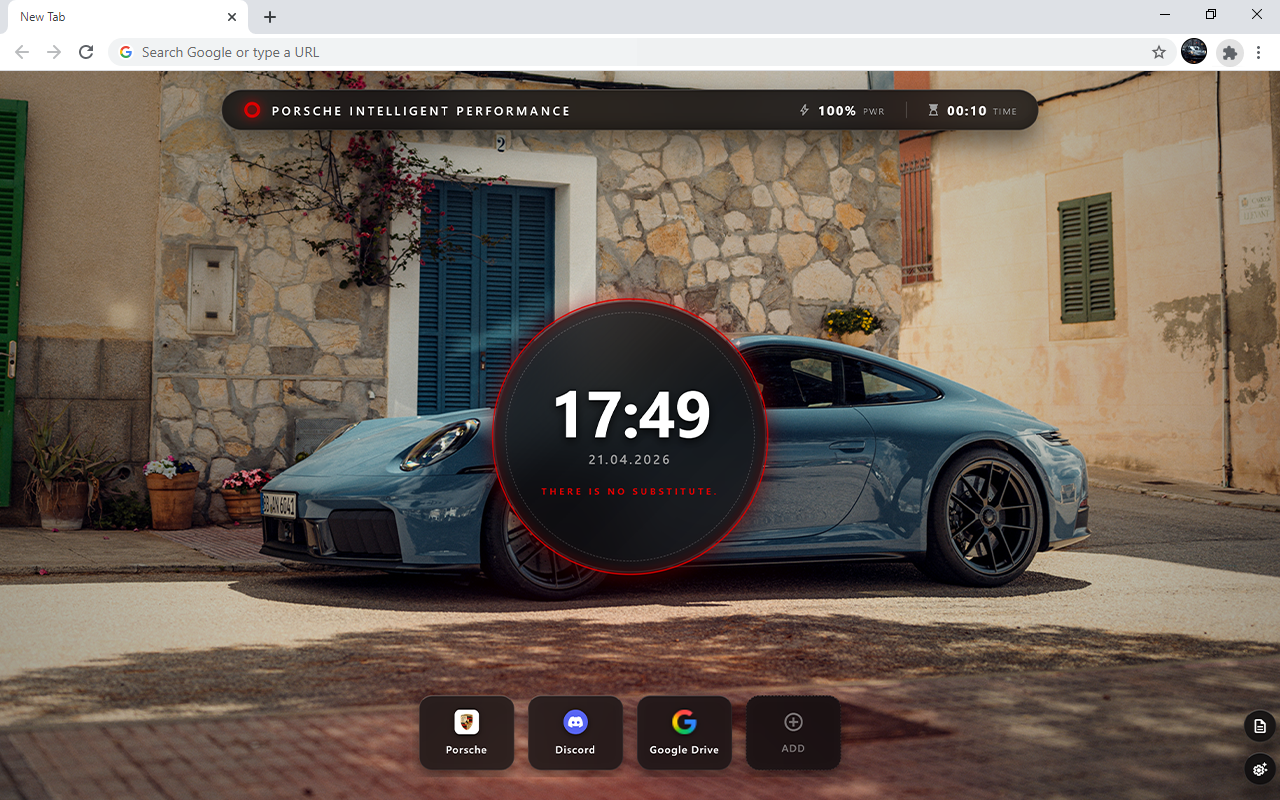Click the Google logo in address bar
The image size is (1280, 800).
[x=126, y=52]
